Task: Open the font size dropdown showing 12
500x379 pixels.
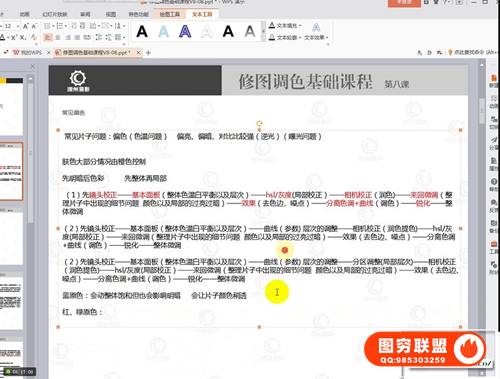Action: 18,26
